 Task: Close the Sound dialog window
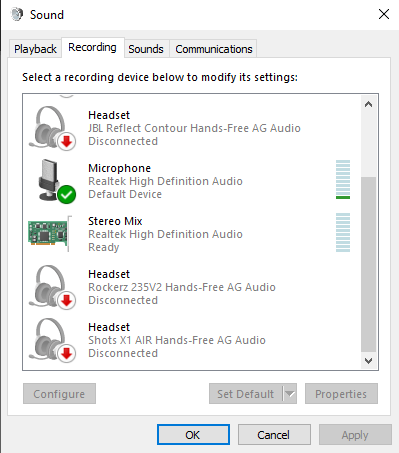pos(384,14)
